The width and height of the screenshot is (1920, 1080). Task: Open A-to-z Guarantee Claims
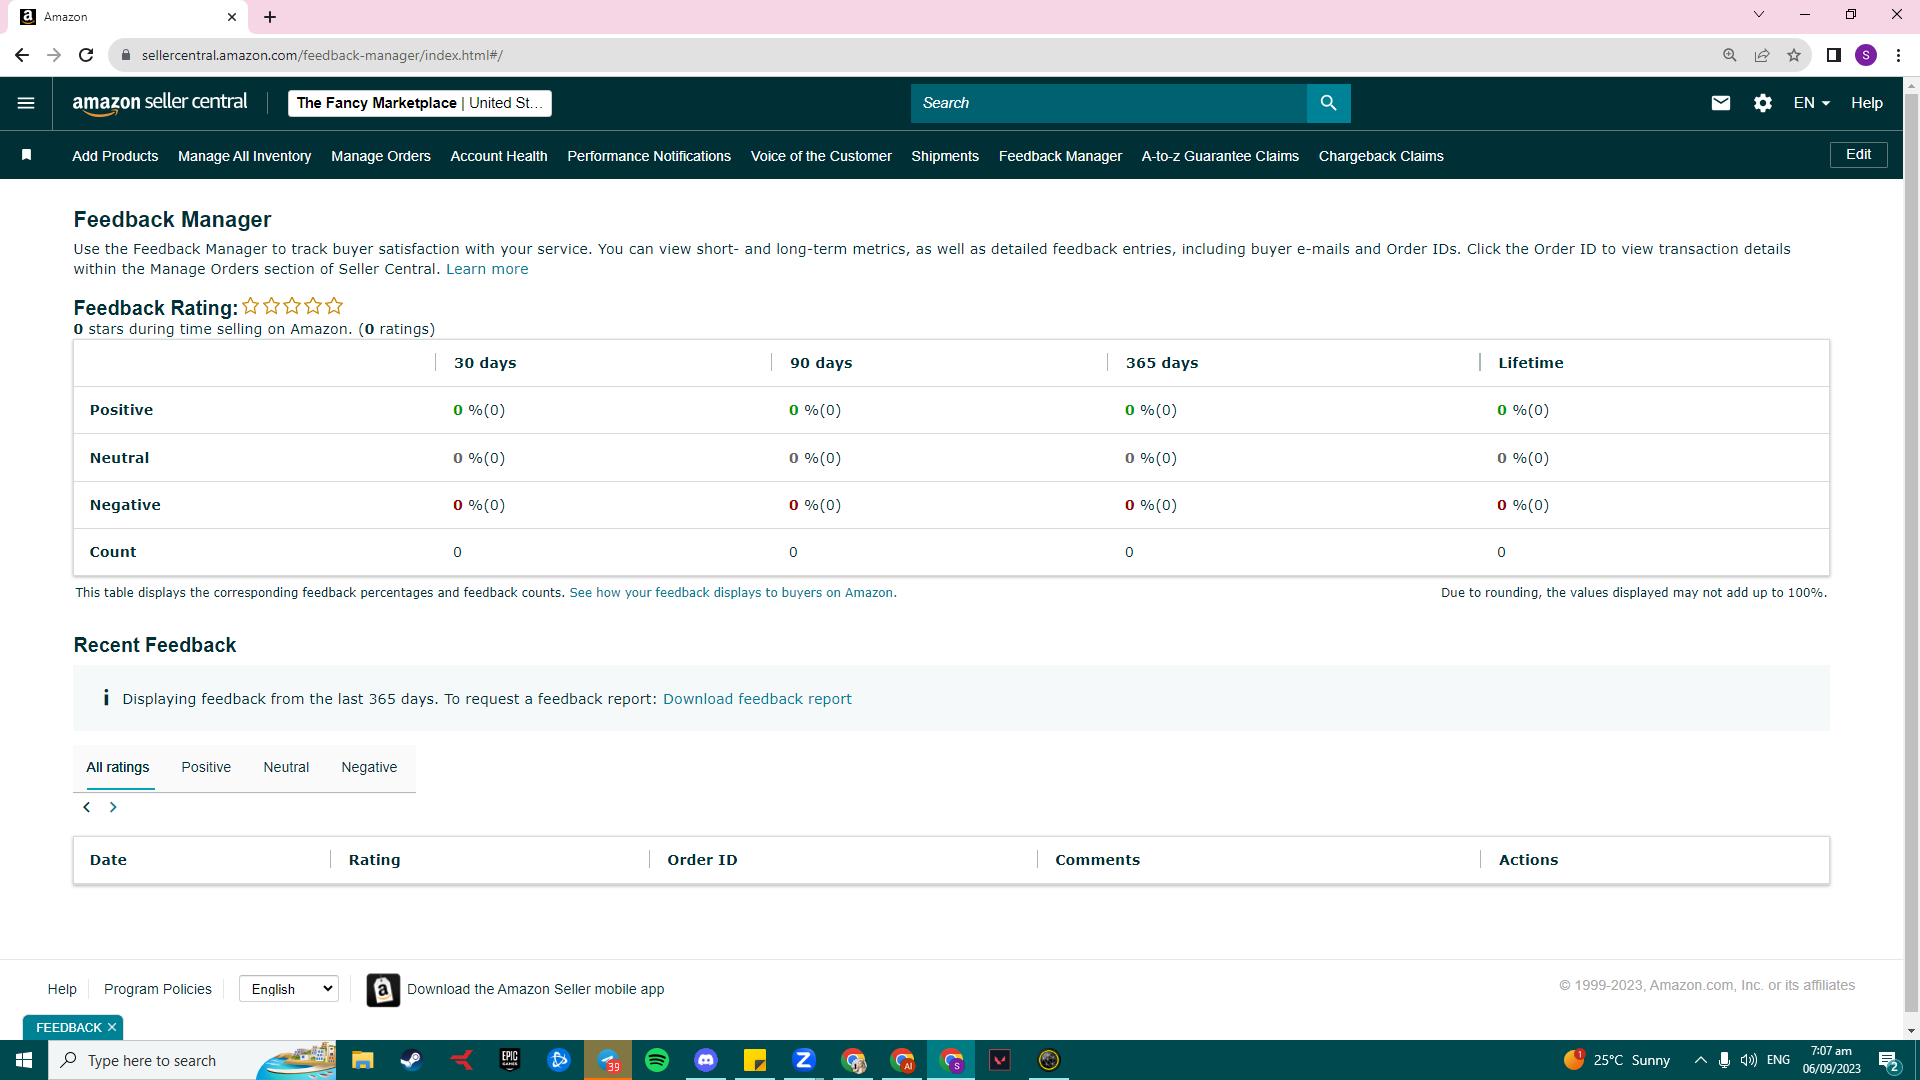click(x=1220, y=156)
